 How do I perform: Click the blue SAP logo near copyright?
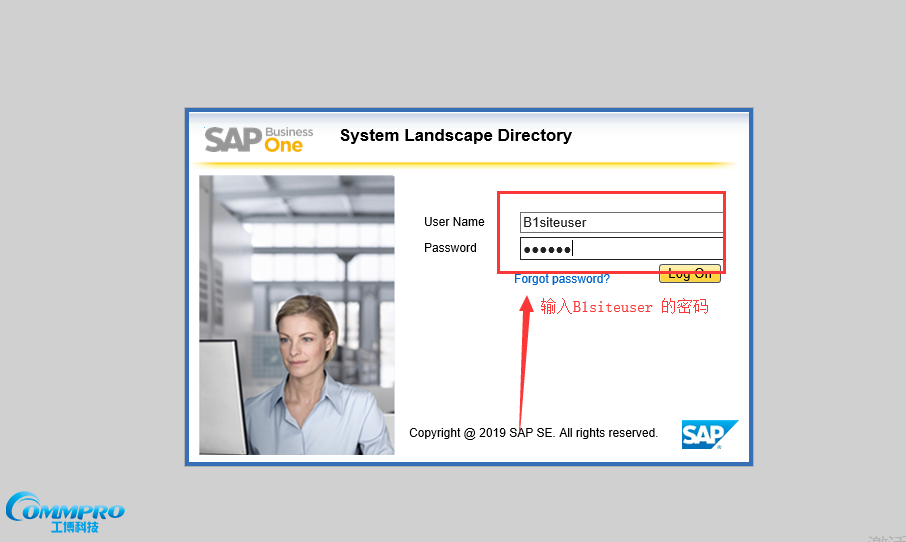[x=709, y=434]
